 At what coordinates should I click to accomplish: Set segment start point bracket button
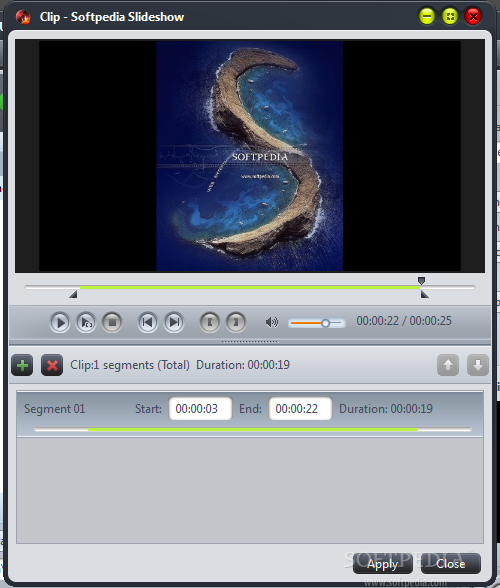210,322
